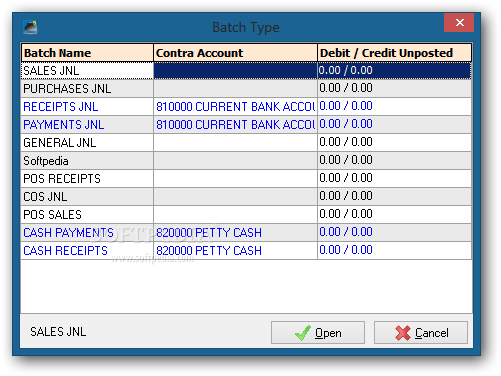This screenshot has width=501, height=376.
Task: Click contra account of RECEIPTS JNL row
Action: (x=235, y=107)
